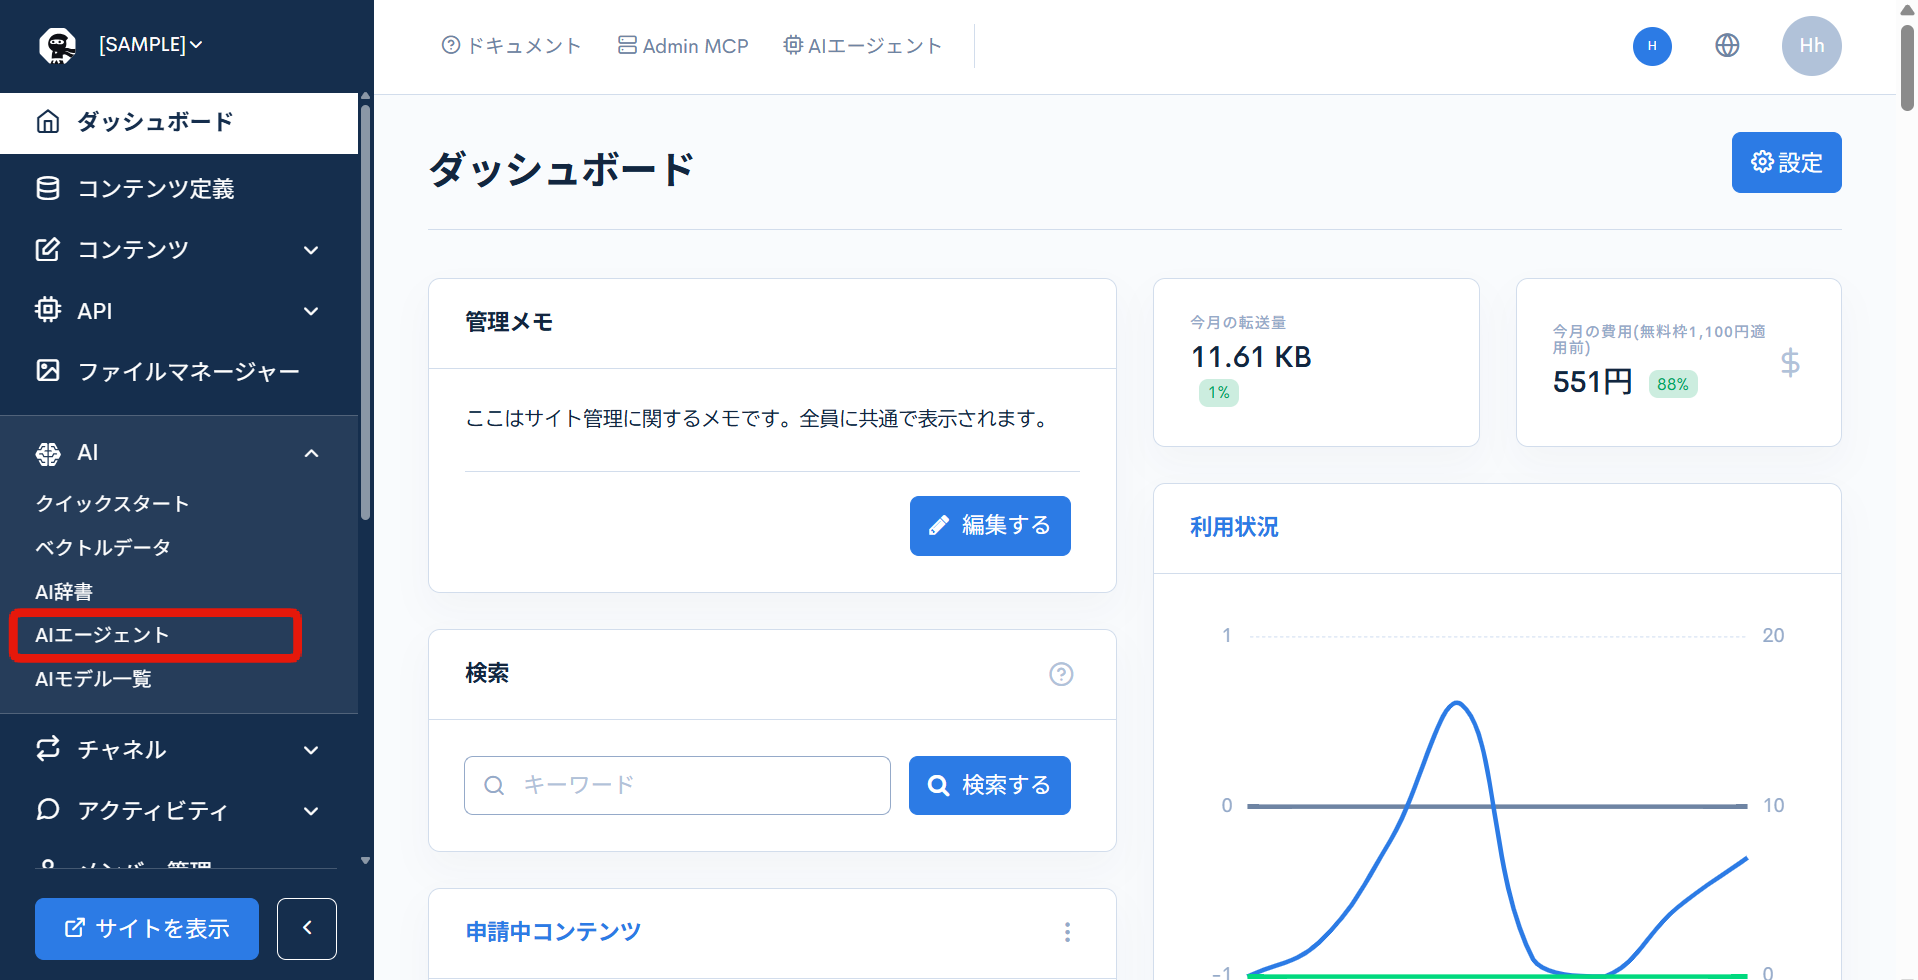This screenshot has height=980, width=1918.
Task: Open クイックスタート under AI
Action: (x=112, y=503)
